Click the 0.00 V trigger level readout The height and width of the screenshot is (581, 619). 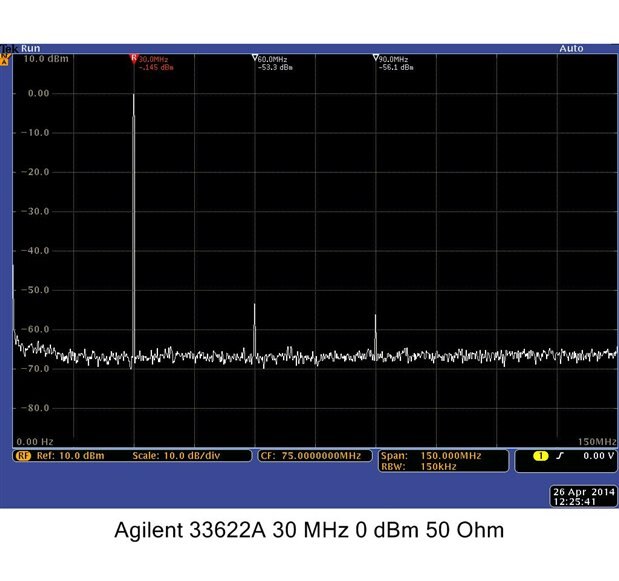click(598, 456)
